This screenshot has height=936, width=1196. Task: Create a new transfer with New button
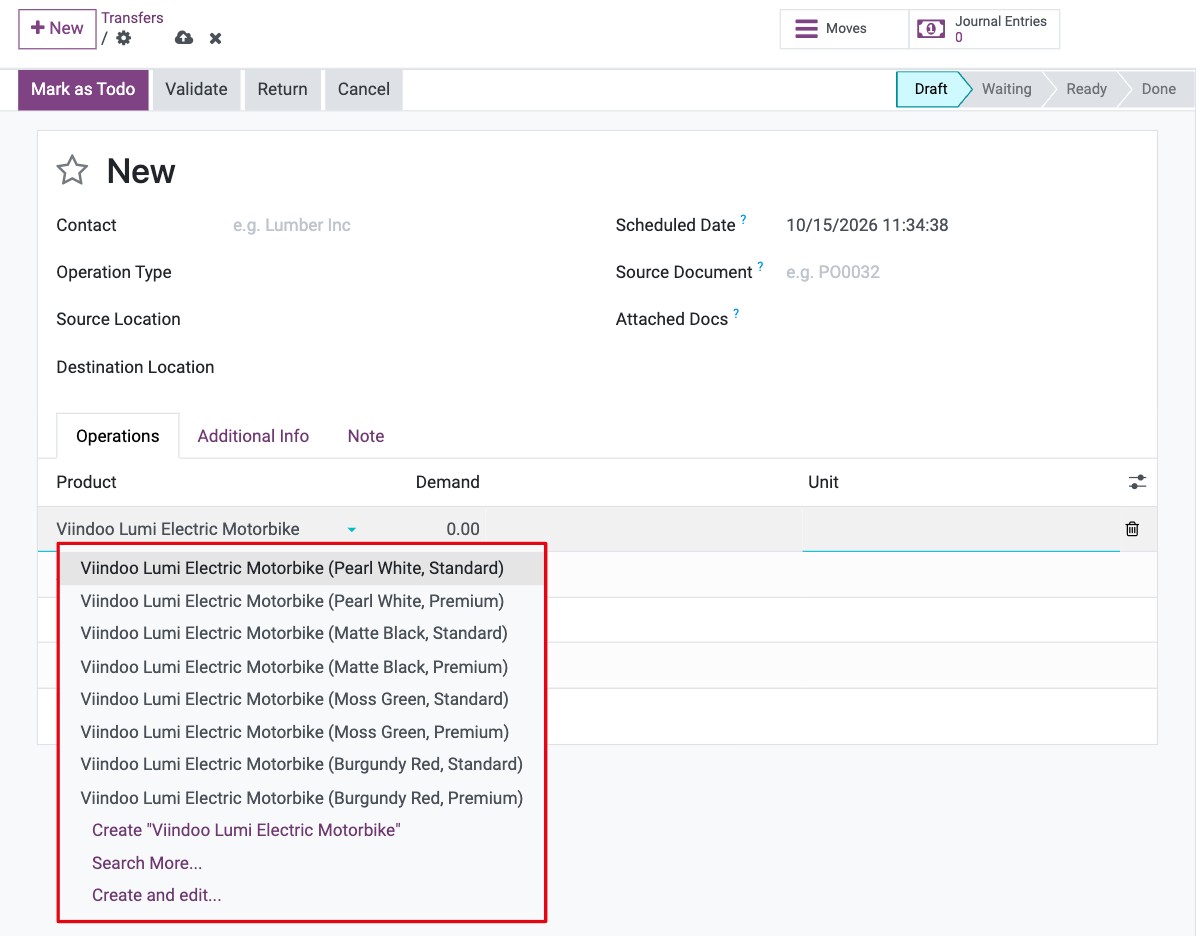click(x=57, y=29)
